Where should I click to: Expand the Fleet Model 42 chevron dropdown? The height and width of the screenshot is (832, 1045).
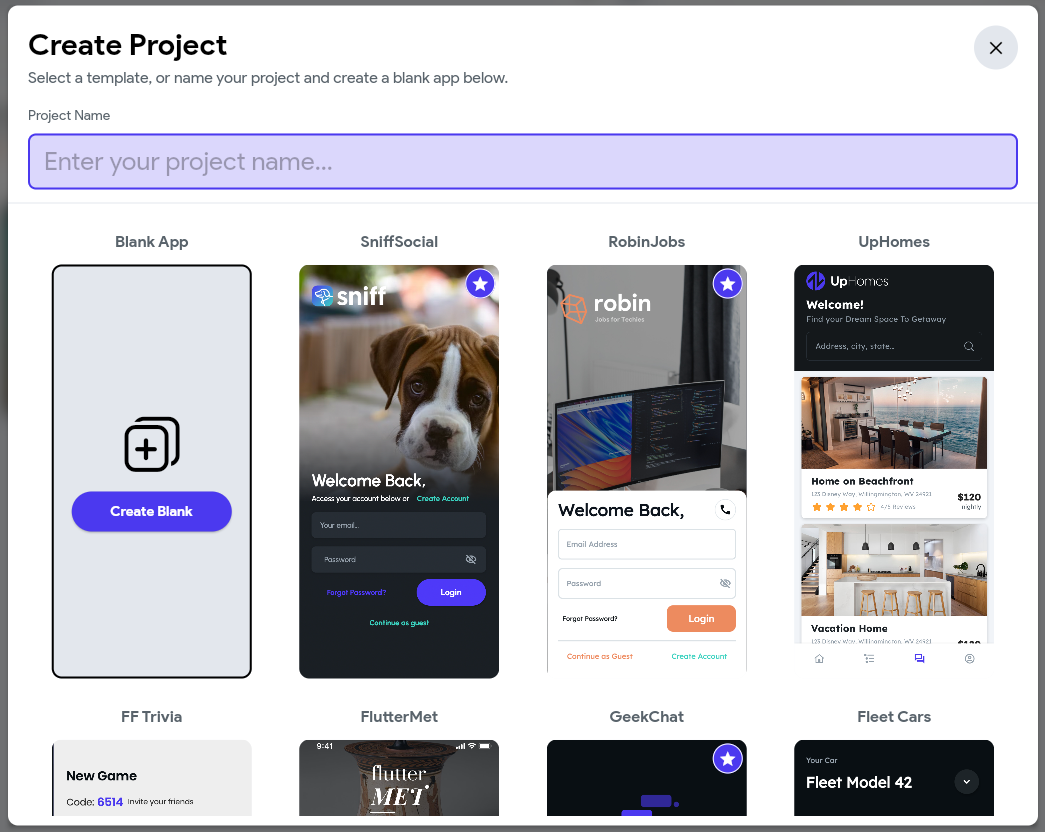point(966,782)
